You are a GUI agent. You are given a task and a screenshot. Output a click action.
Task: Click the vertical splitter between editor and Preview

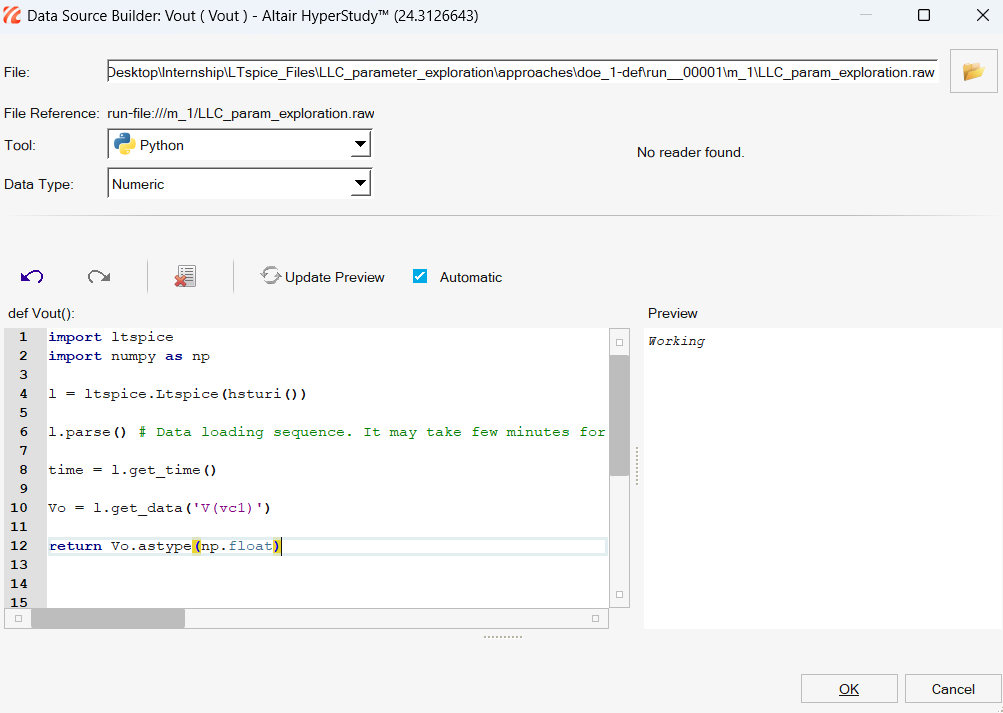[637, 466]
